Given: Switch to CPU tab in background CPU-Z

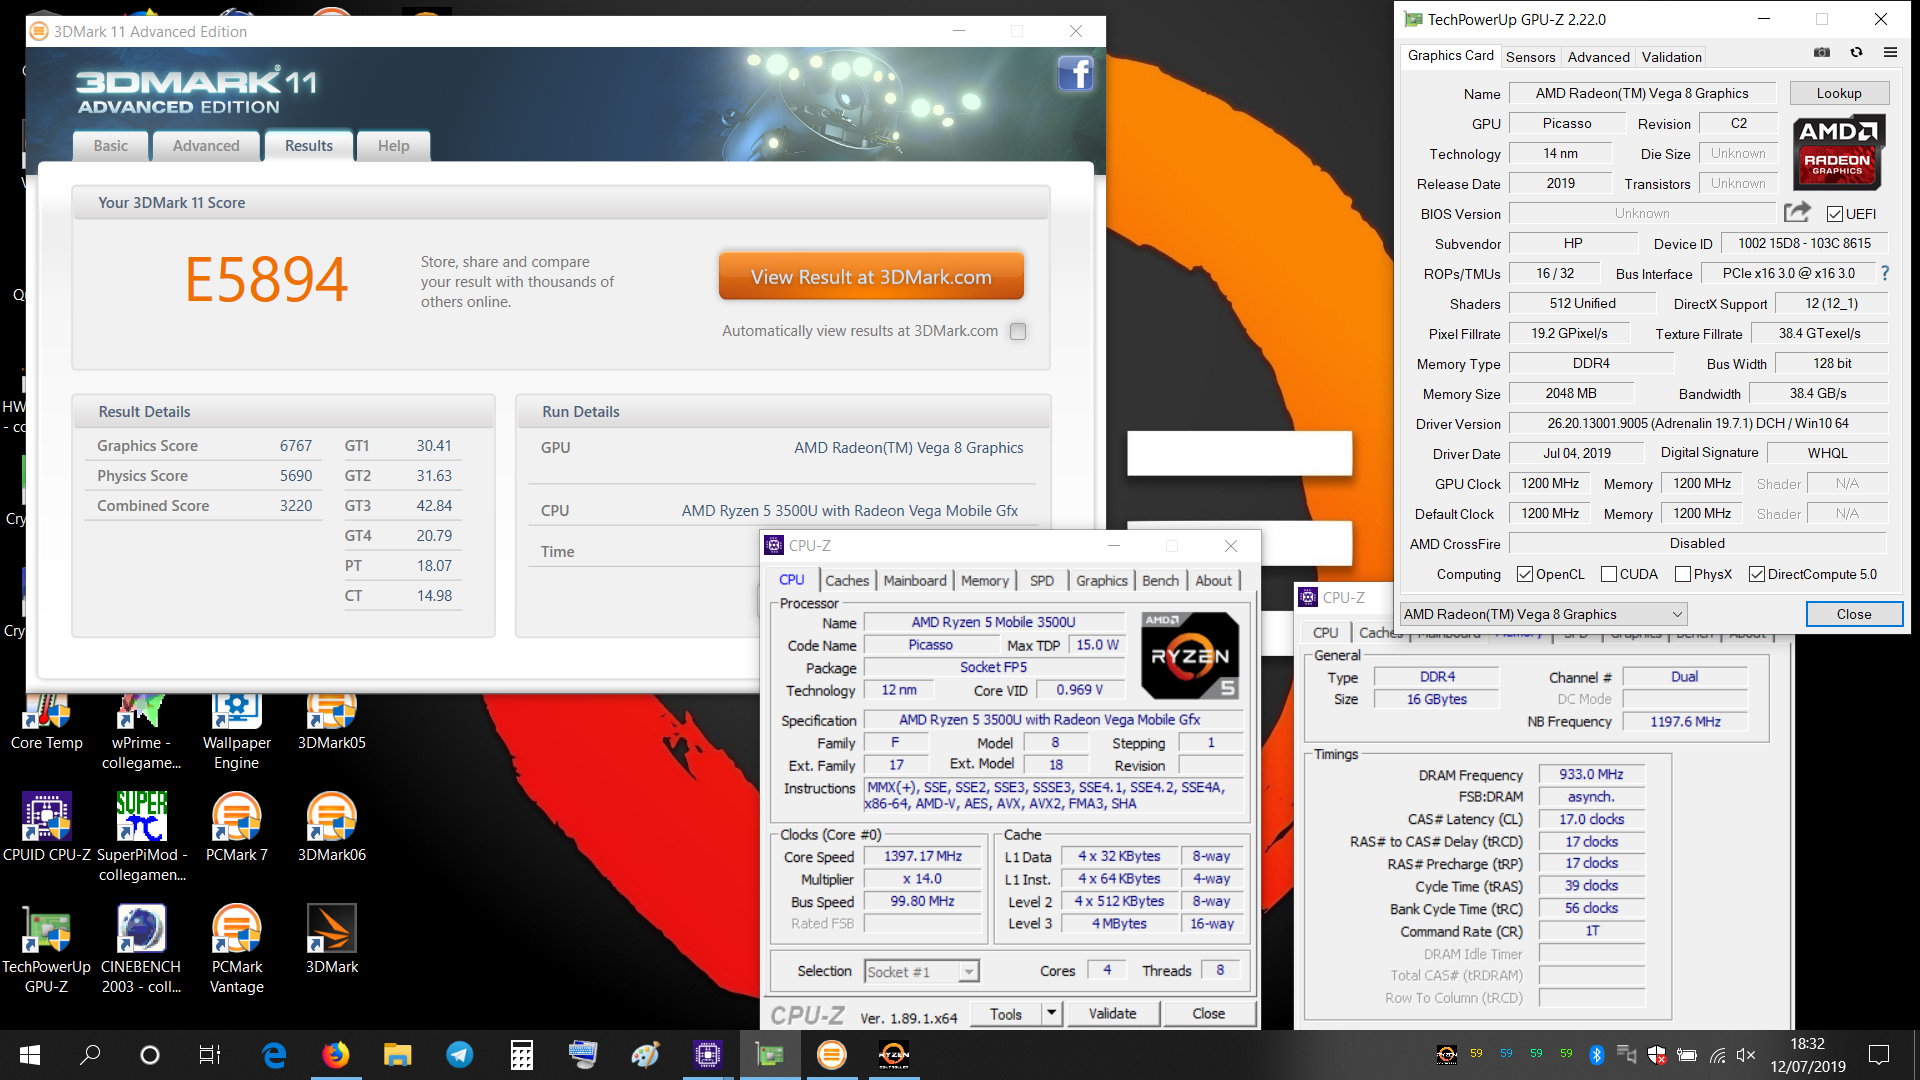Looking at the screenshot, I should click(1325, 632).
